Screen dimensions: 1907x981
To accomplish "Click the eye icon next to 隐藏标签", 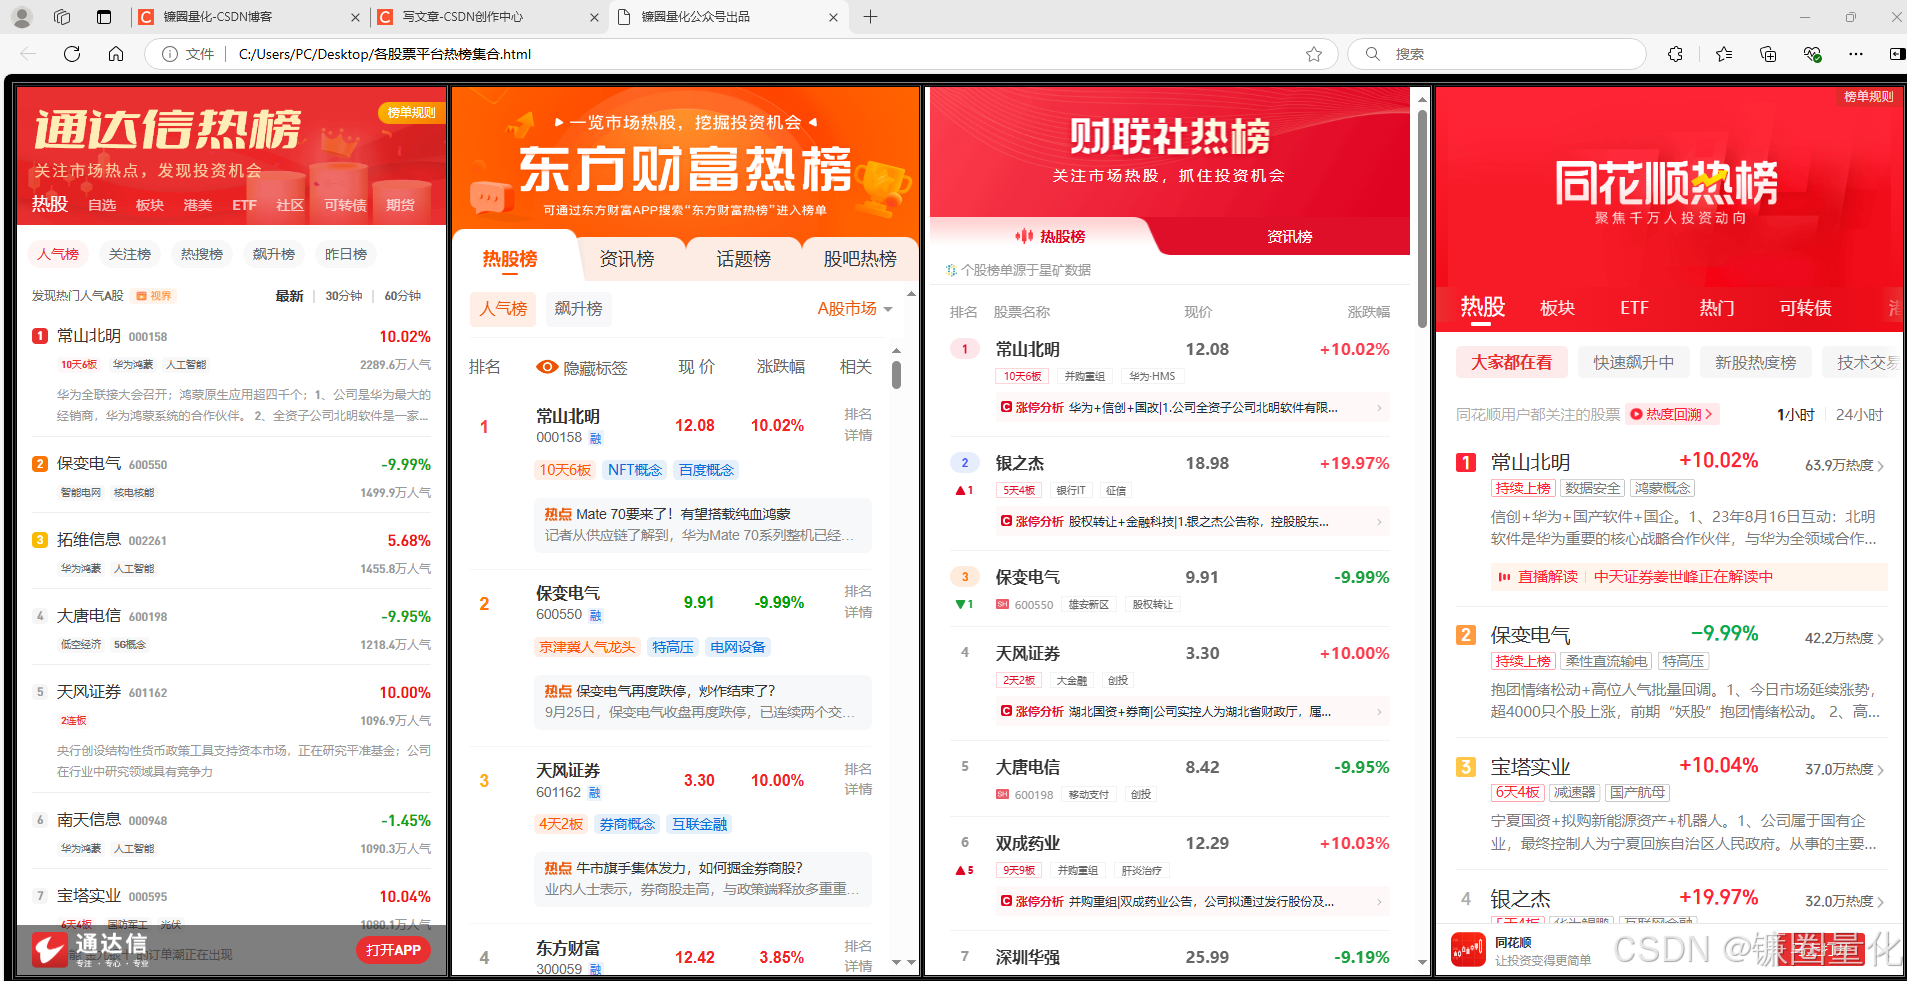I will pos(547,367).
